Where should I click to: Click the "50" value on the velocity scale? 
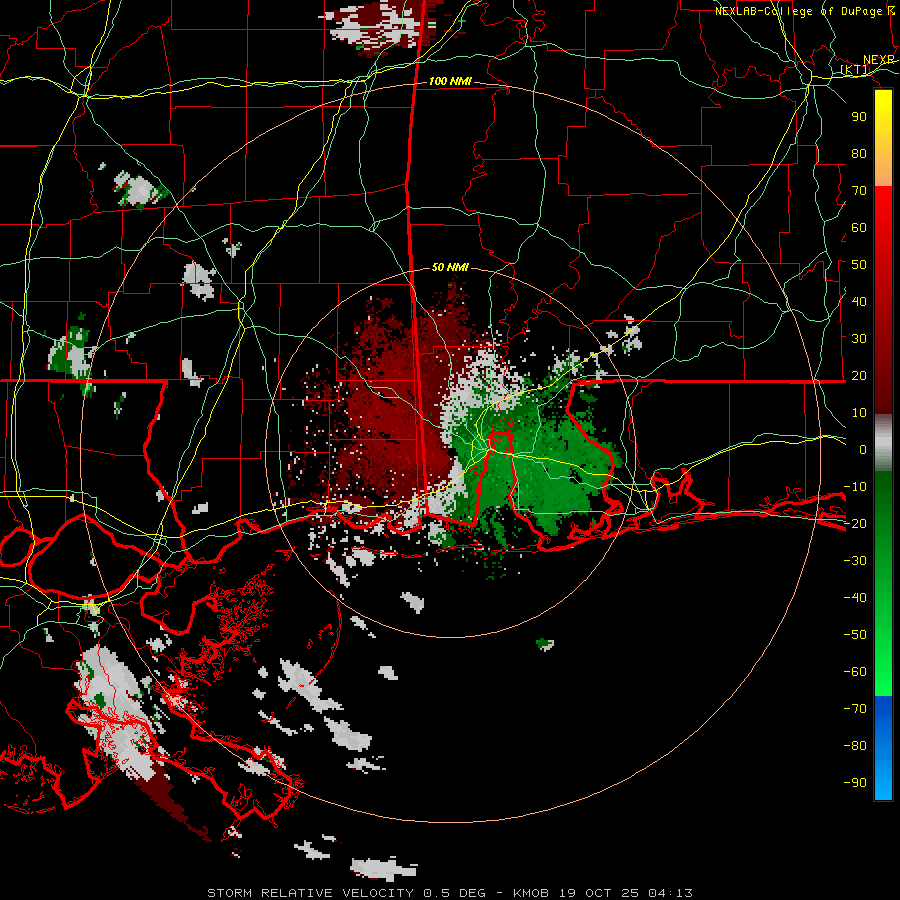pyautogui.click(x=859, y=265)
